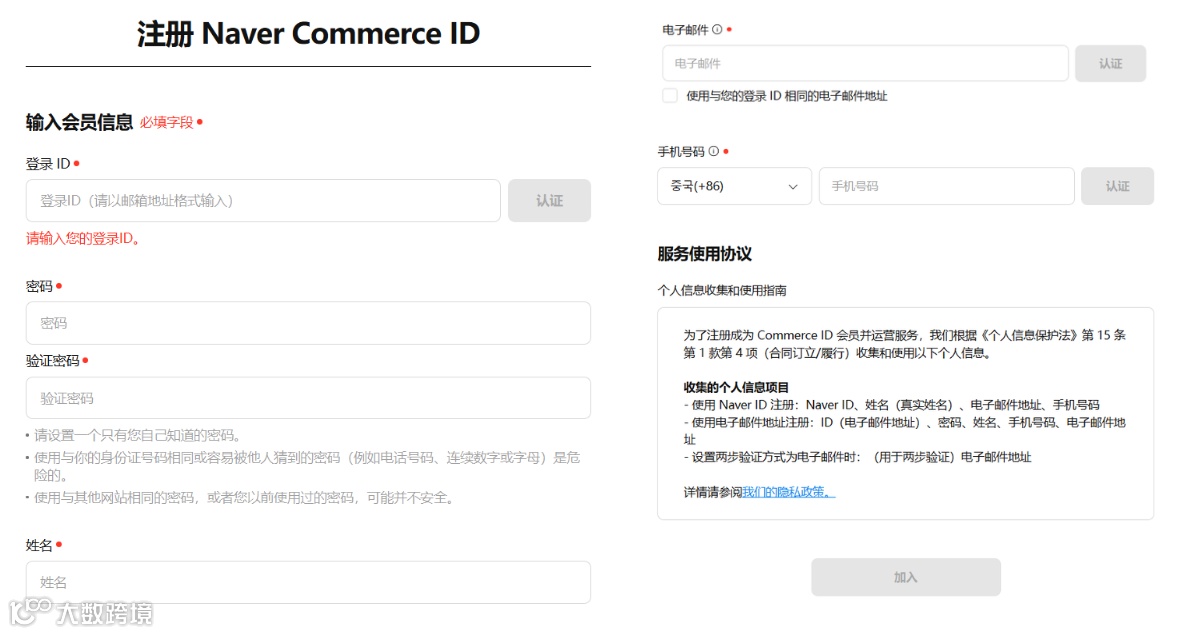Image resolution: width=1179 pixels, height=634 pixels.
Task: Focus the 验证密码 confirm password field
Action: pyautogui.click(x=308, y=398)
